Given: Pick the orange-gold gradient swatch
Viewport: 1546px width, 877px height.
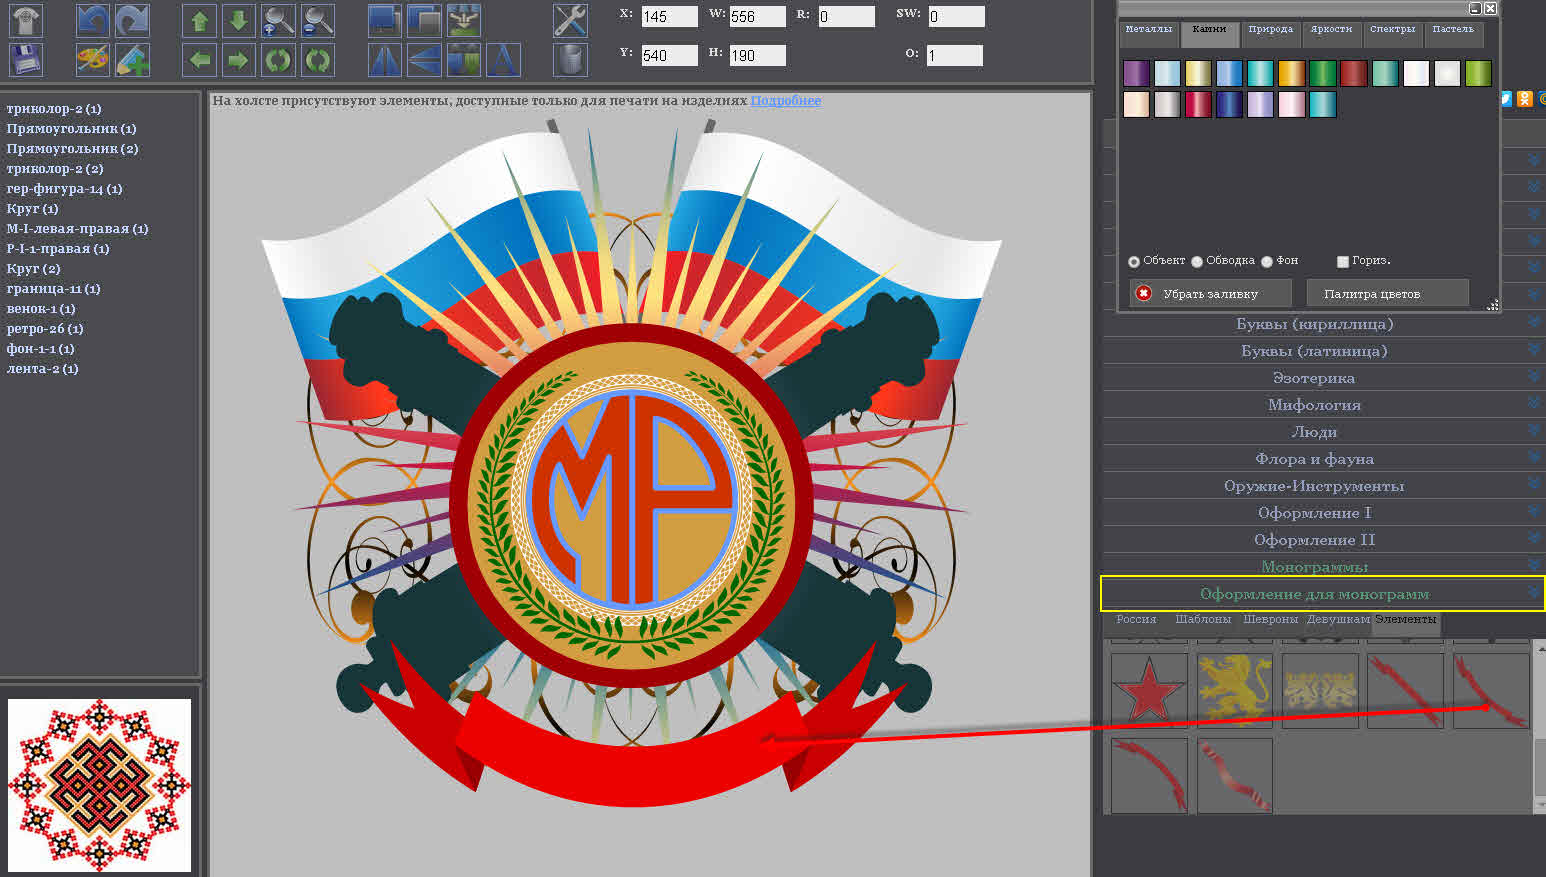Looking at the screenshot, I should coord(1291,73).
